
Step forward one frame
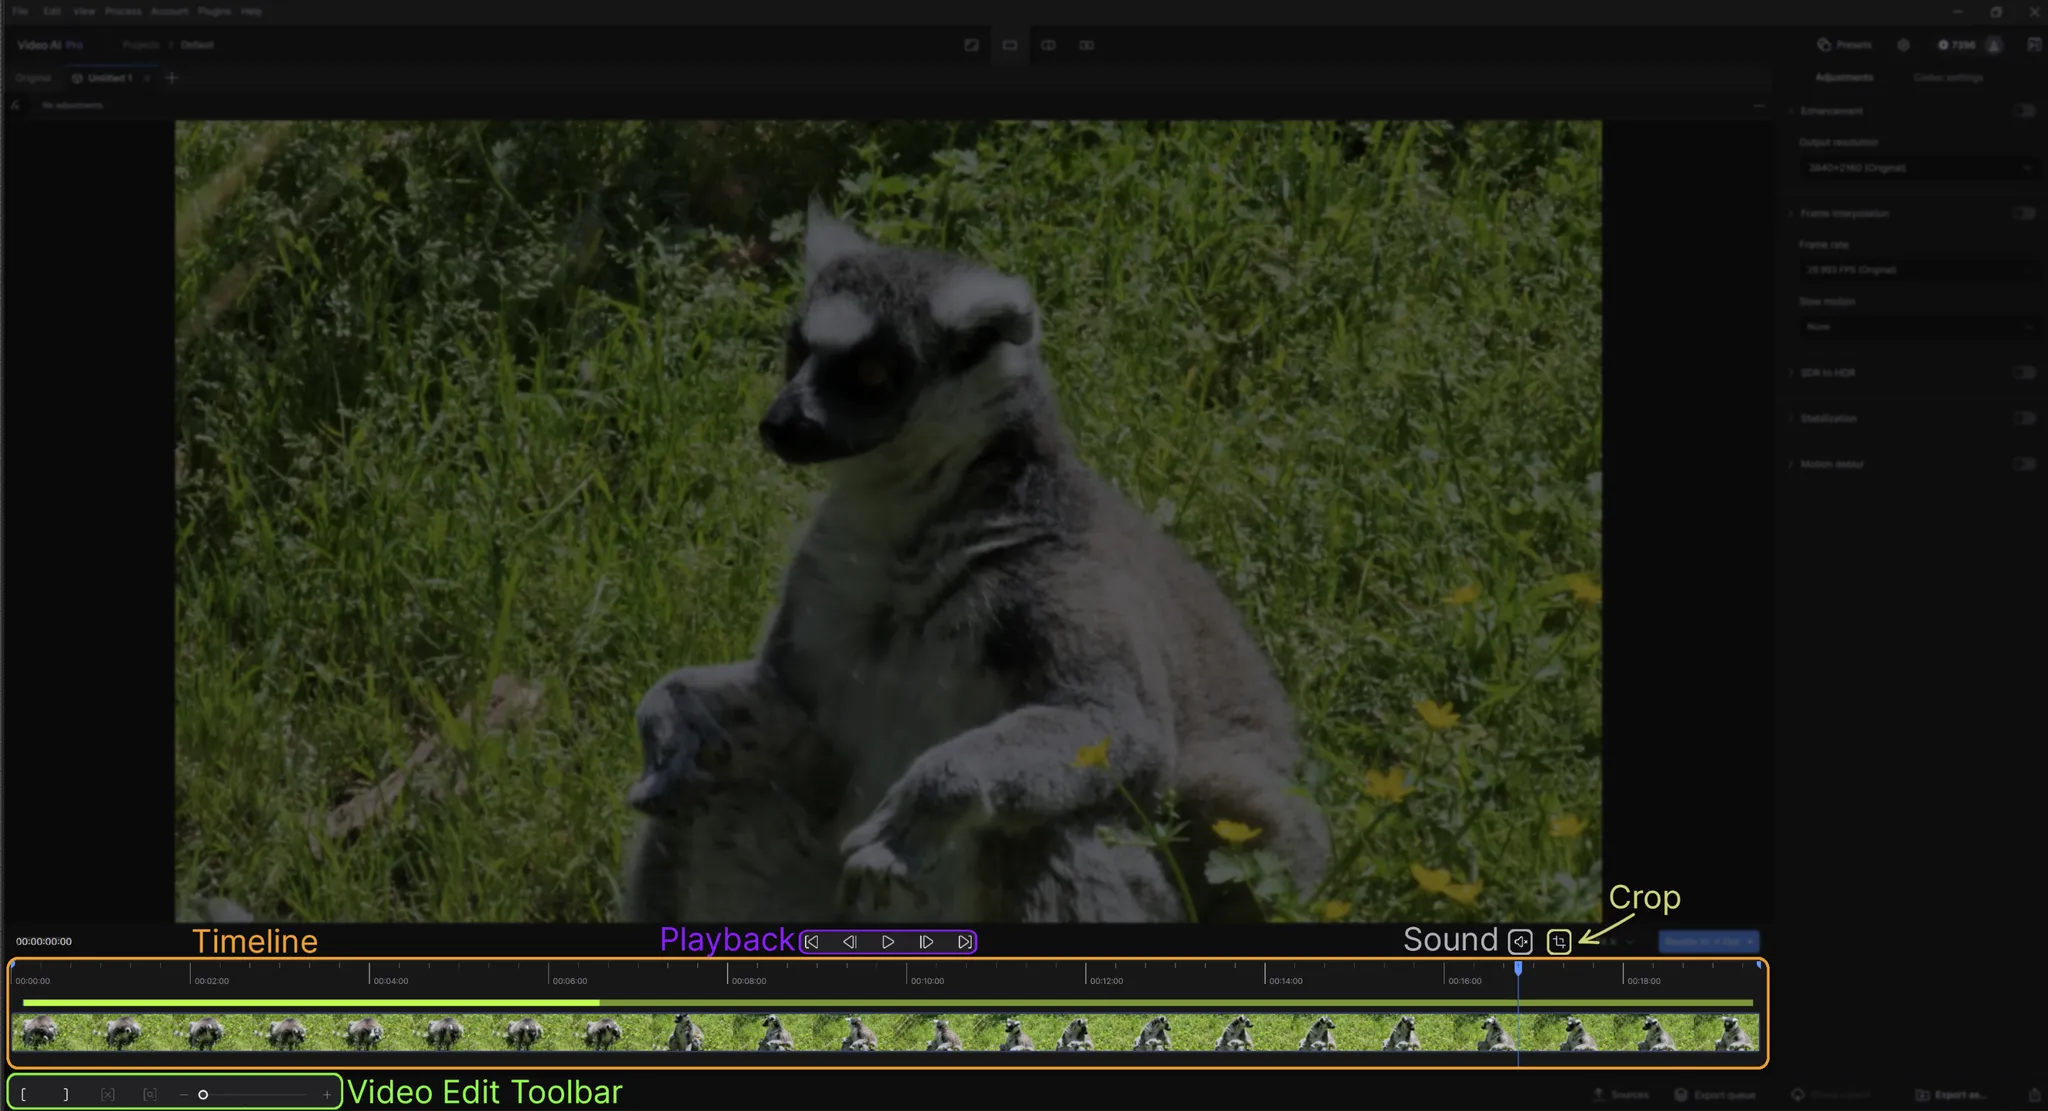click(x=926, y=942)
